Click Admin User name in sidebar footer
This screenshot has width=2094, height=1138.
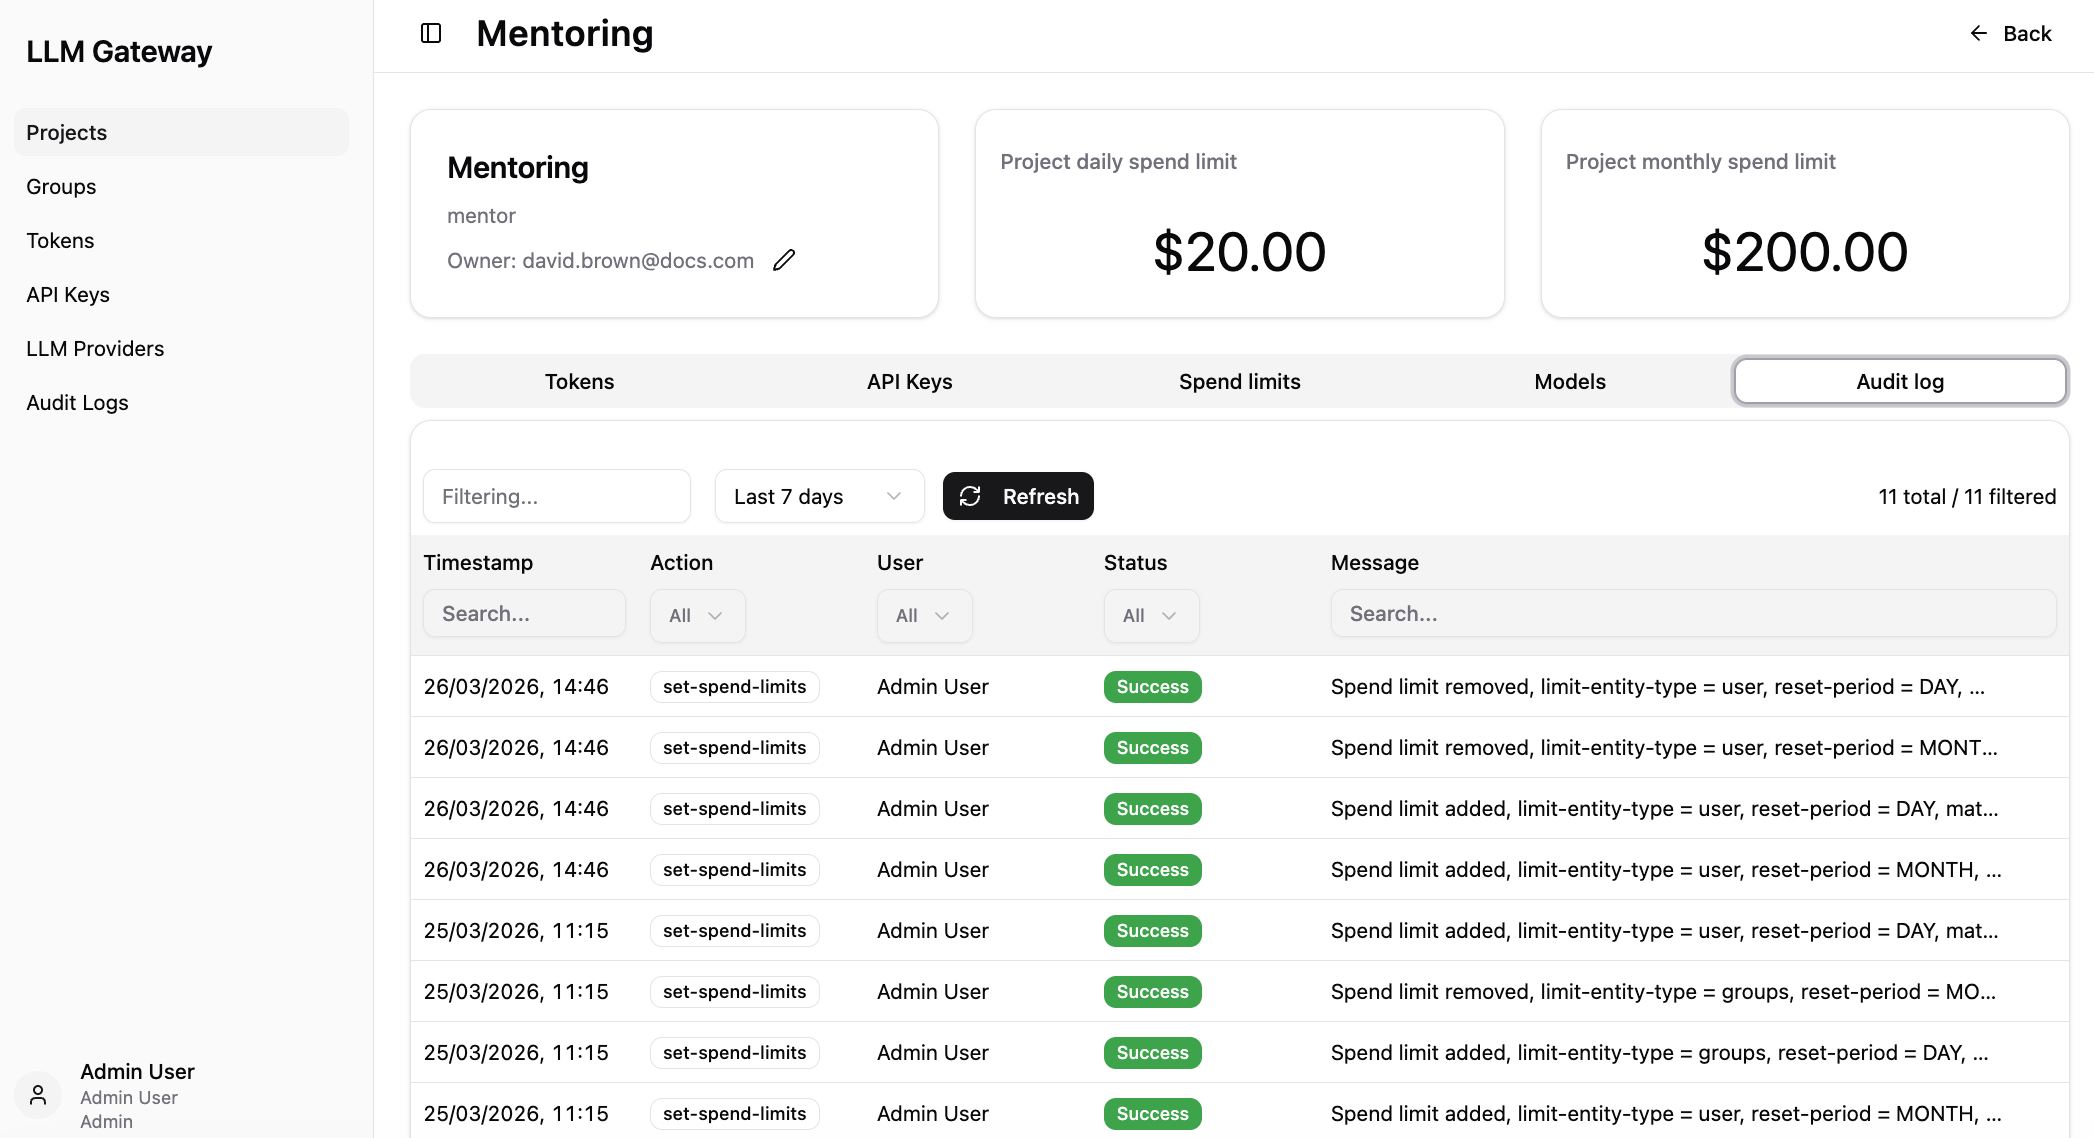[x=137, y=1071]
